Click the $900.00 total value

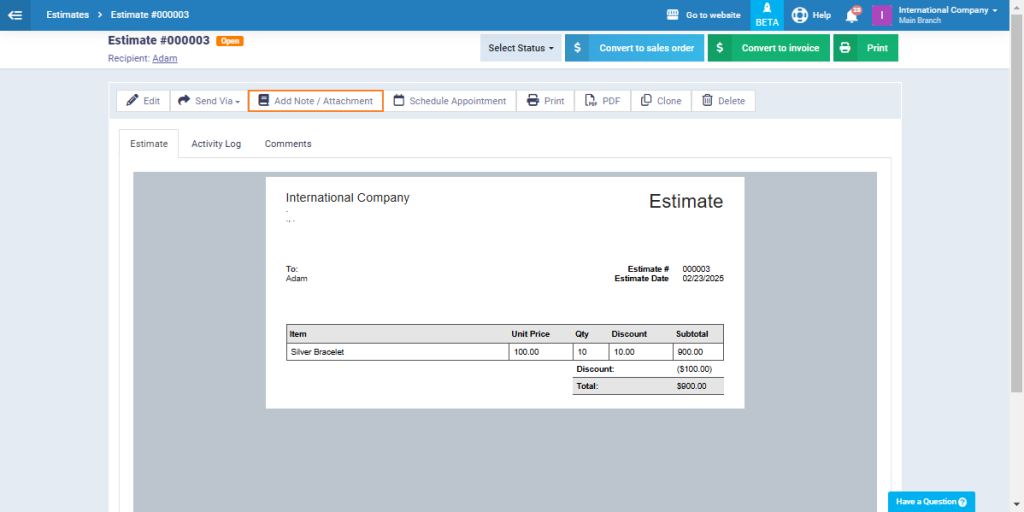click(692, 386)
